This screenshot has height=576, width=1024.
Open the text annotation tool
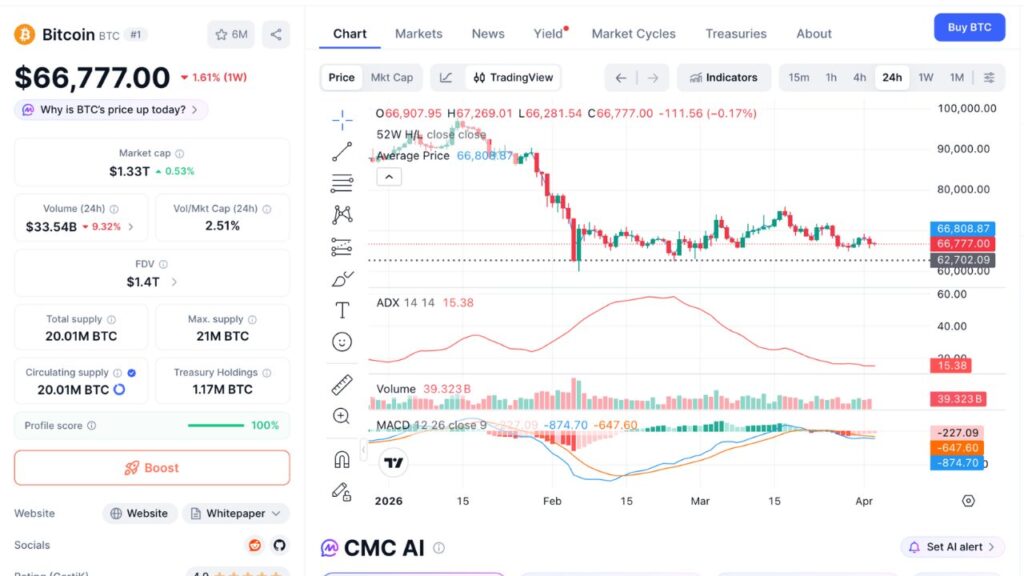pyautogui.click(x=342, y=310)
